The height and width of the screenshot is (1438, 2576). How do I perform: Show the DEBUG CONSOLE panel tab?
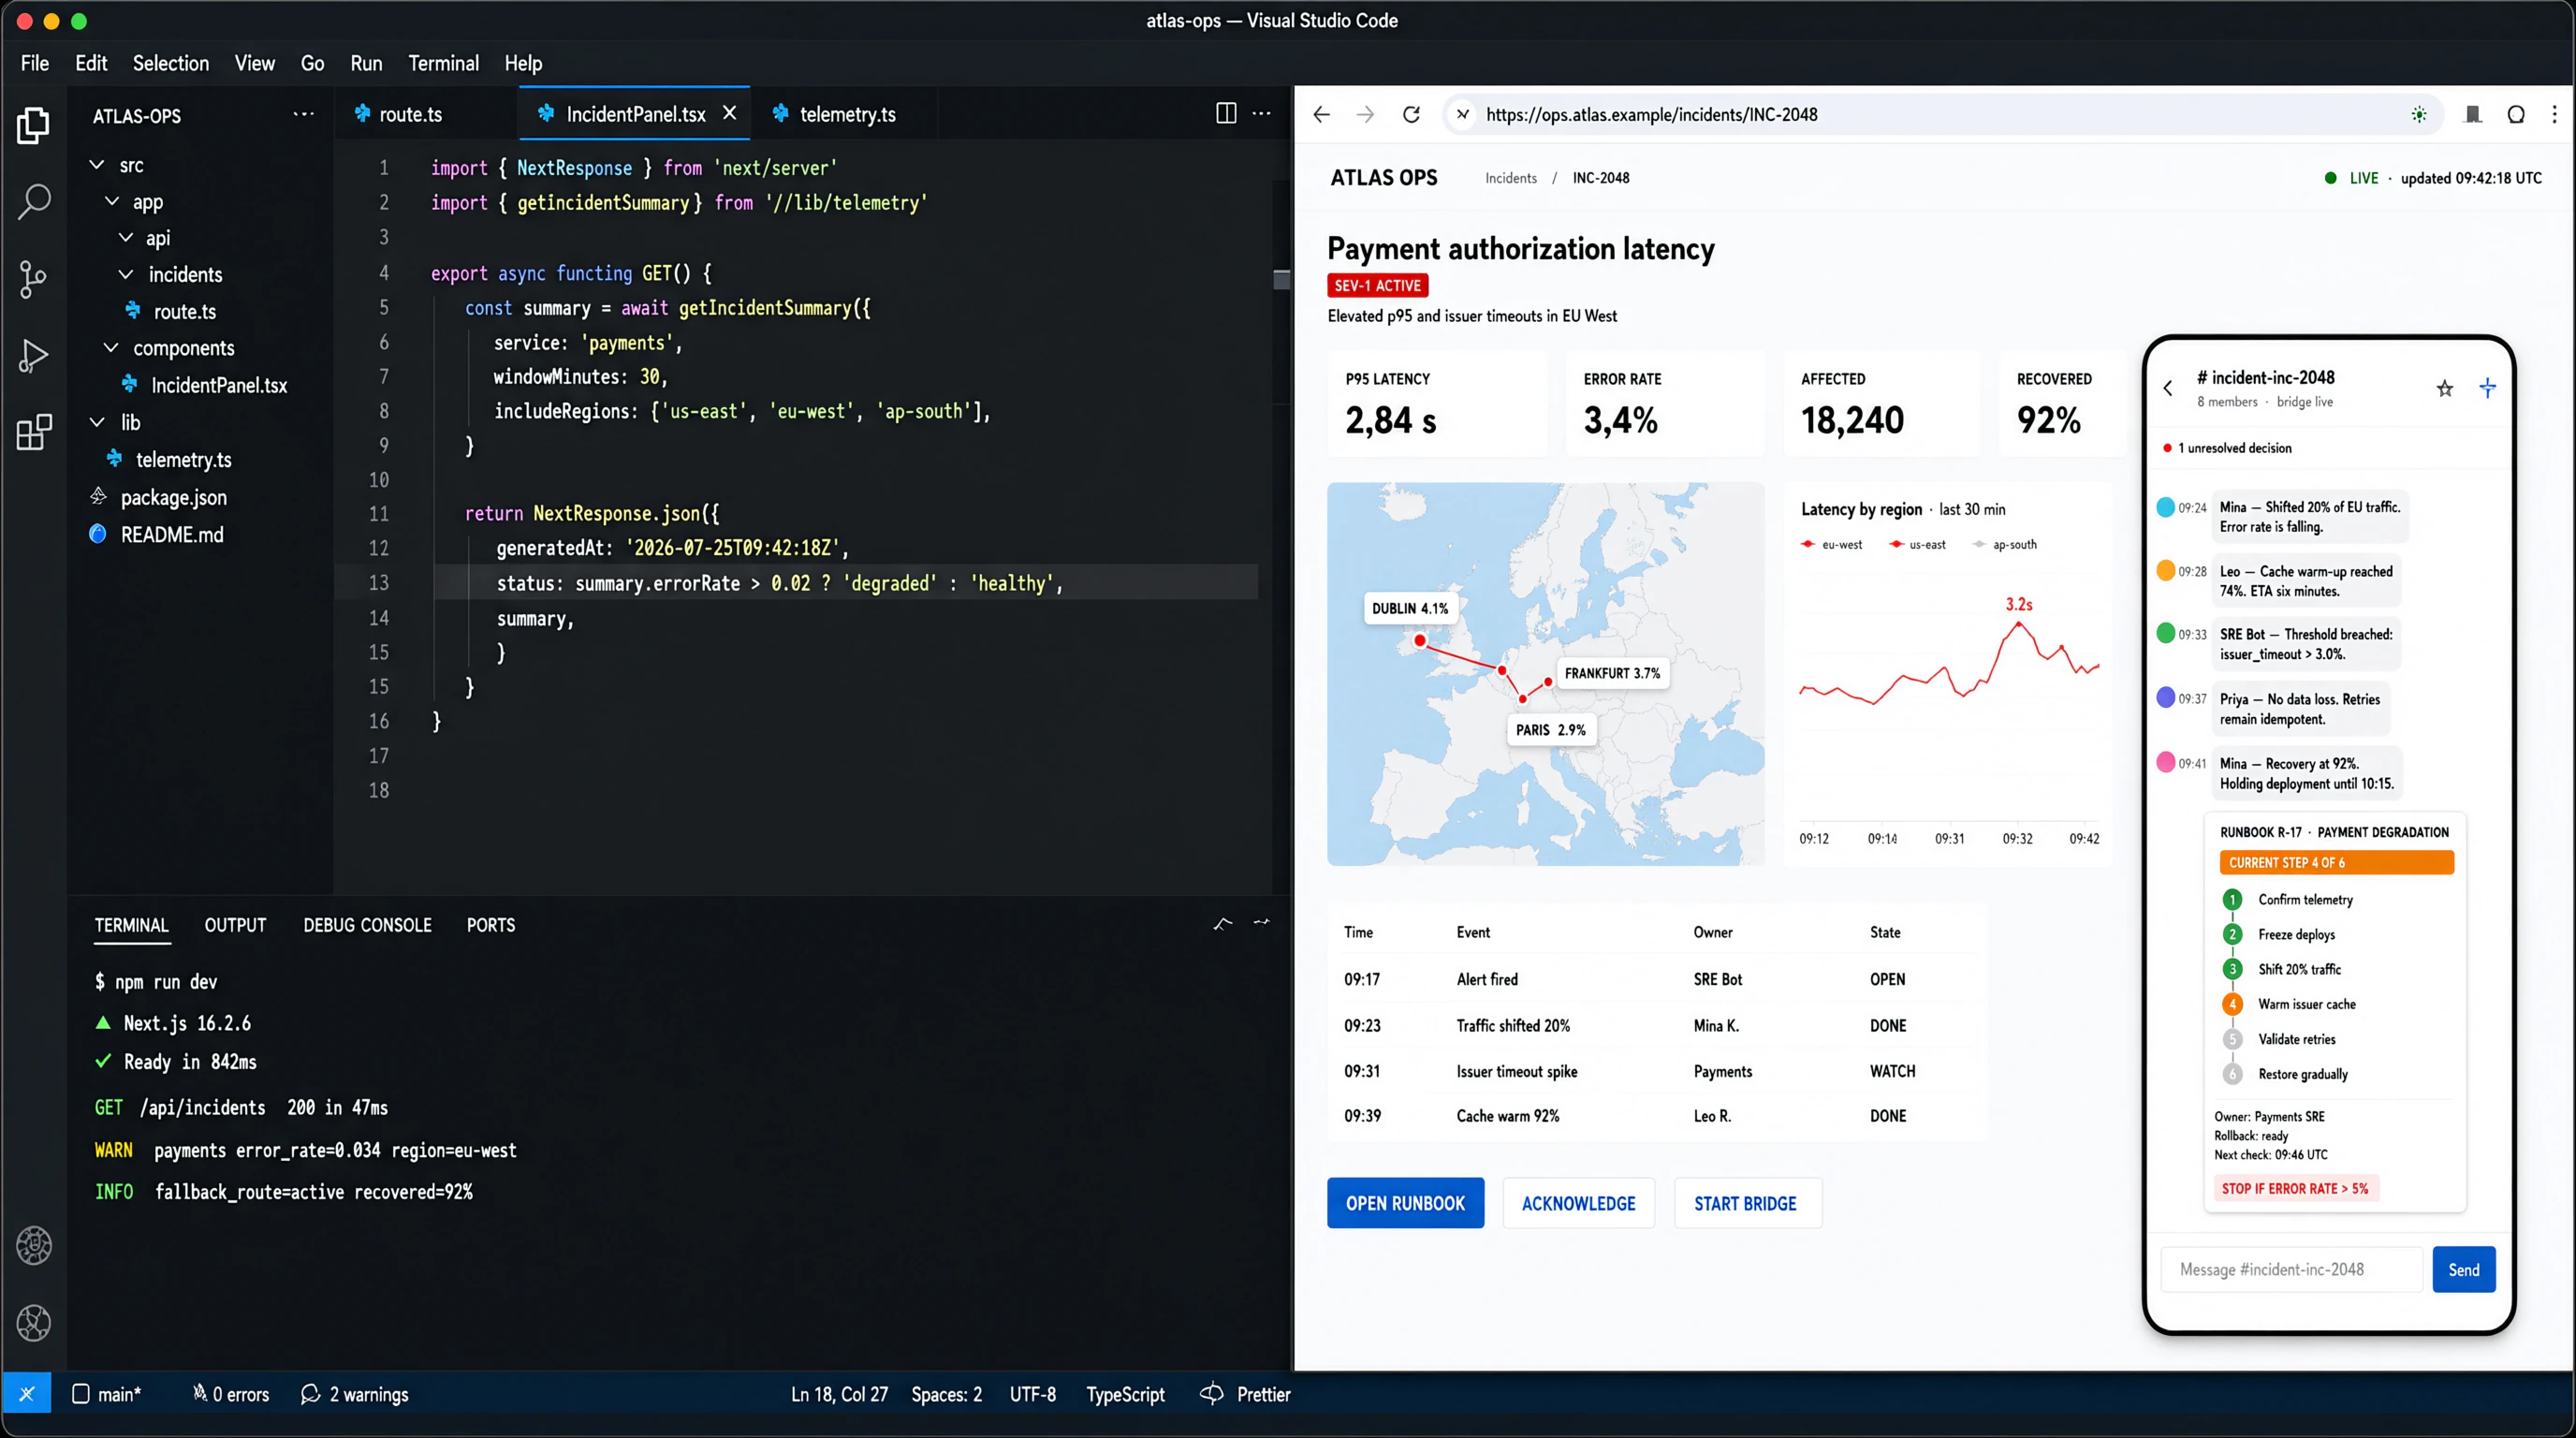tap(368, 925)
